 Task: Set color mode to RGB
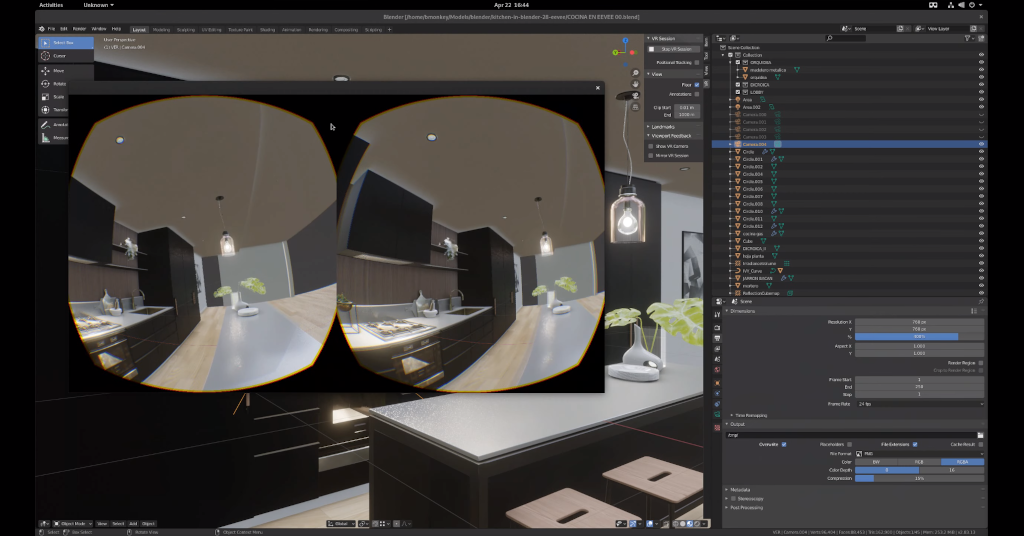pyautogui.click(x=919, y=462)
